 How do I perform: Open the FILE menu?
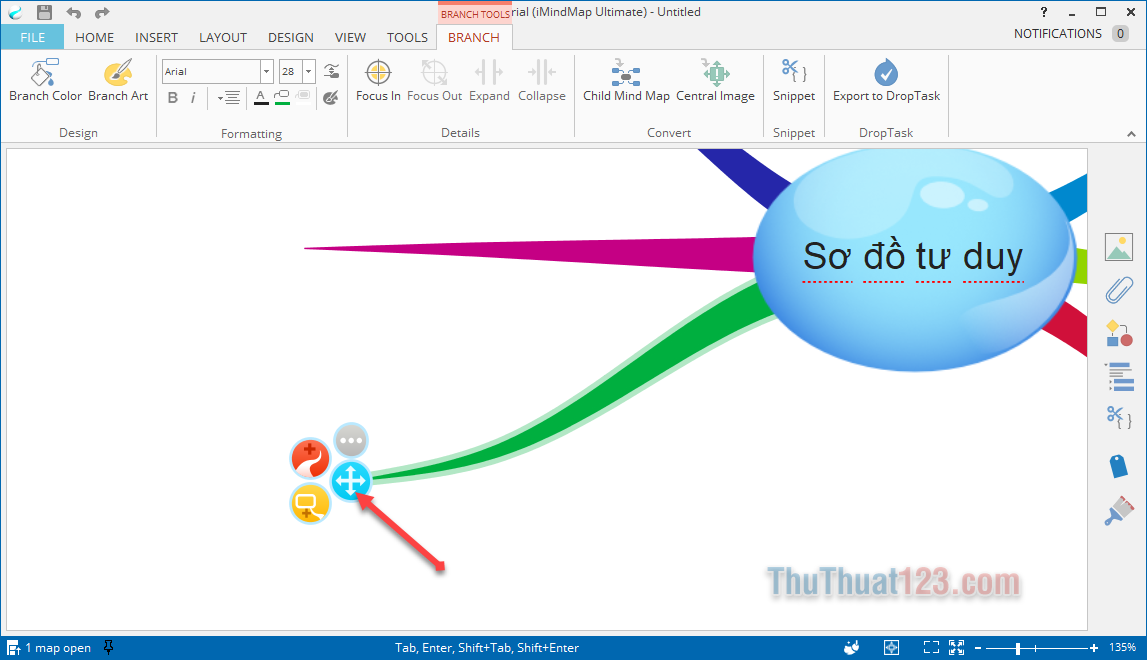(x=32, y=37)
